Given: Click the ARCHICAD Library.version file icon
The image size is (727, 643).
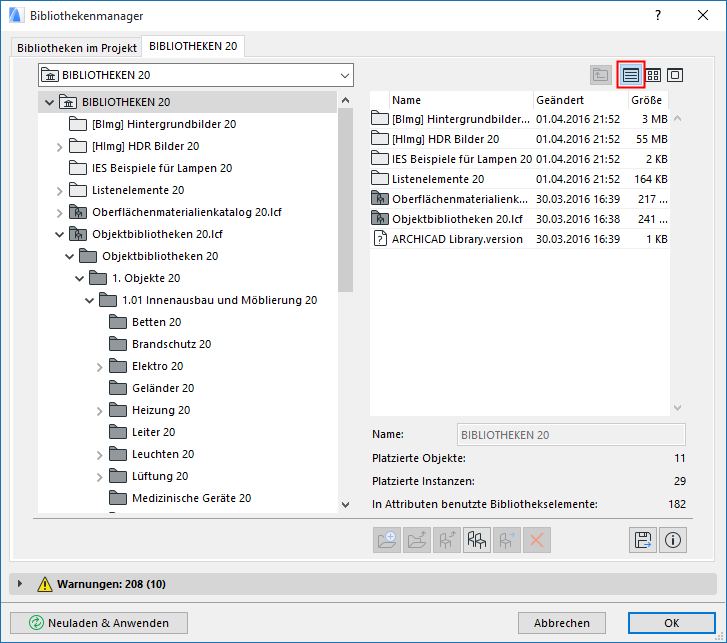Looking at the screenshot, I should pos(380,239).
